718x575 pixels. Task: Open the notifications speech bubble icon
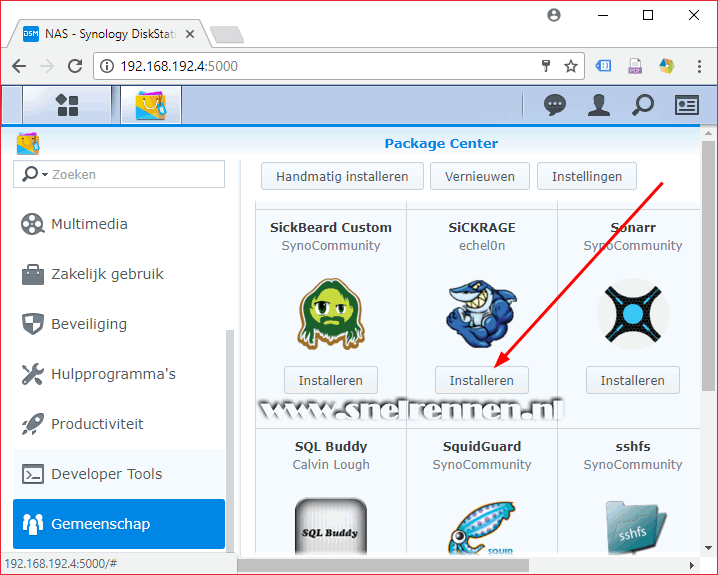coord(555,105)
